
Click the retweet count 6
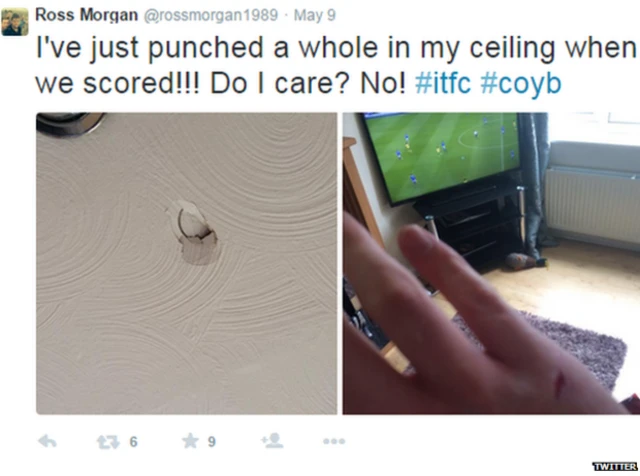coord(133,442)
